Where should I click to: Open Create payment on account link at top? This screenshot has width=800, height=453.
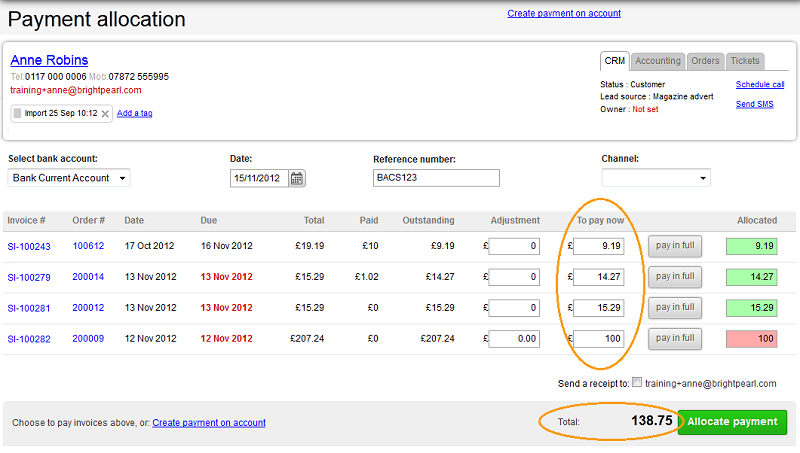[564, 13]
